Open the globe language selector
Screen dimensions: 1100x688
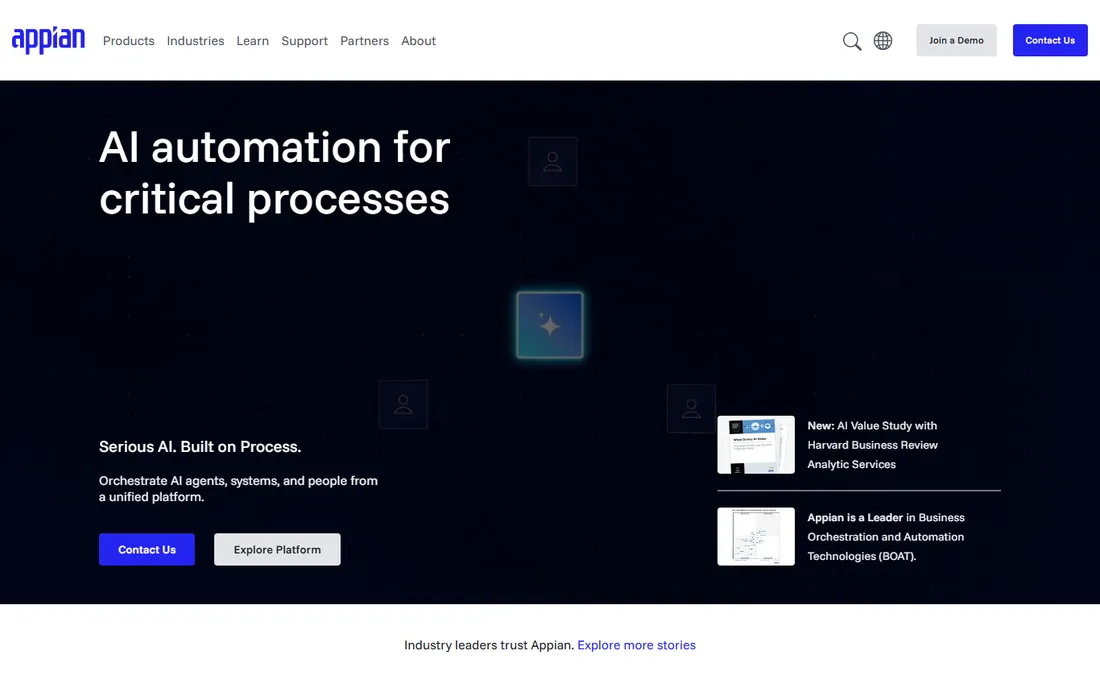[883, 41]
